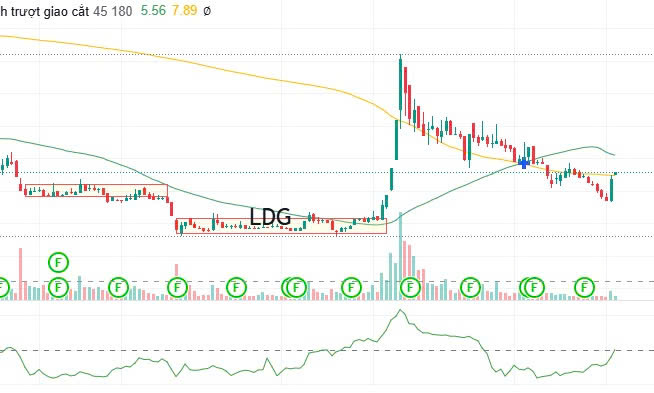Click the 'ø' symbol after the indicator values
The height and width of the screenshot is (393, 654).
pos(207,11)
